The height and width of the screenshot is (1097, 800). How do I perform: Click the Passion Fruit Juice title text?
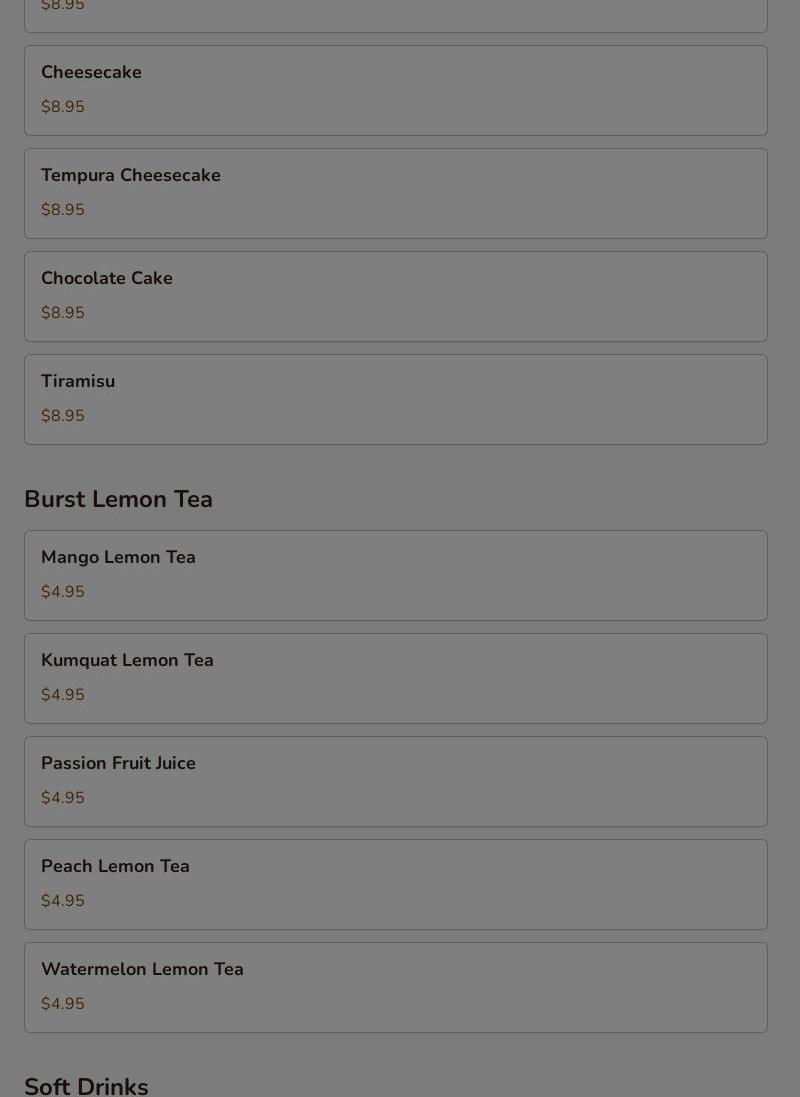(x=118, y=763)
